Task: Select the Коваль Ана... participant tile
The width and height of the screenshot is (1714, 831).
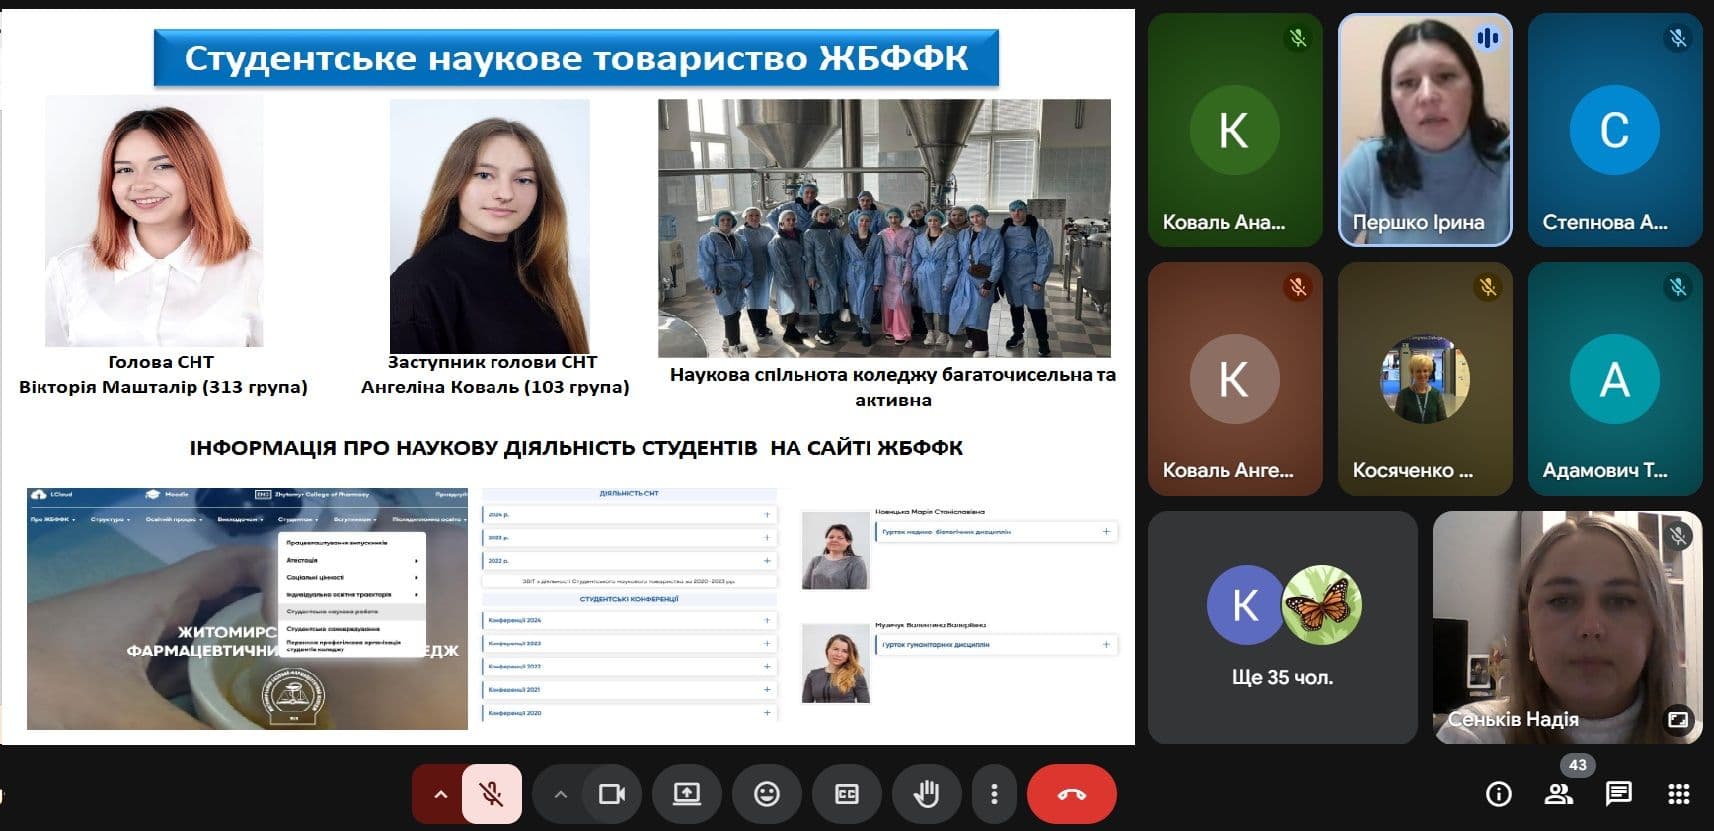Action: point(1235,129)
